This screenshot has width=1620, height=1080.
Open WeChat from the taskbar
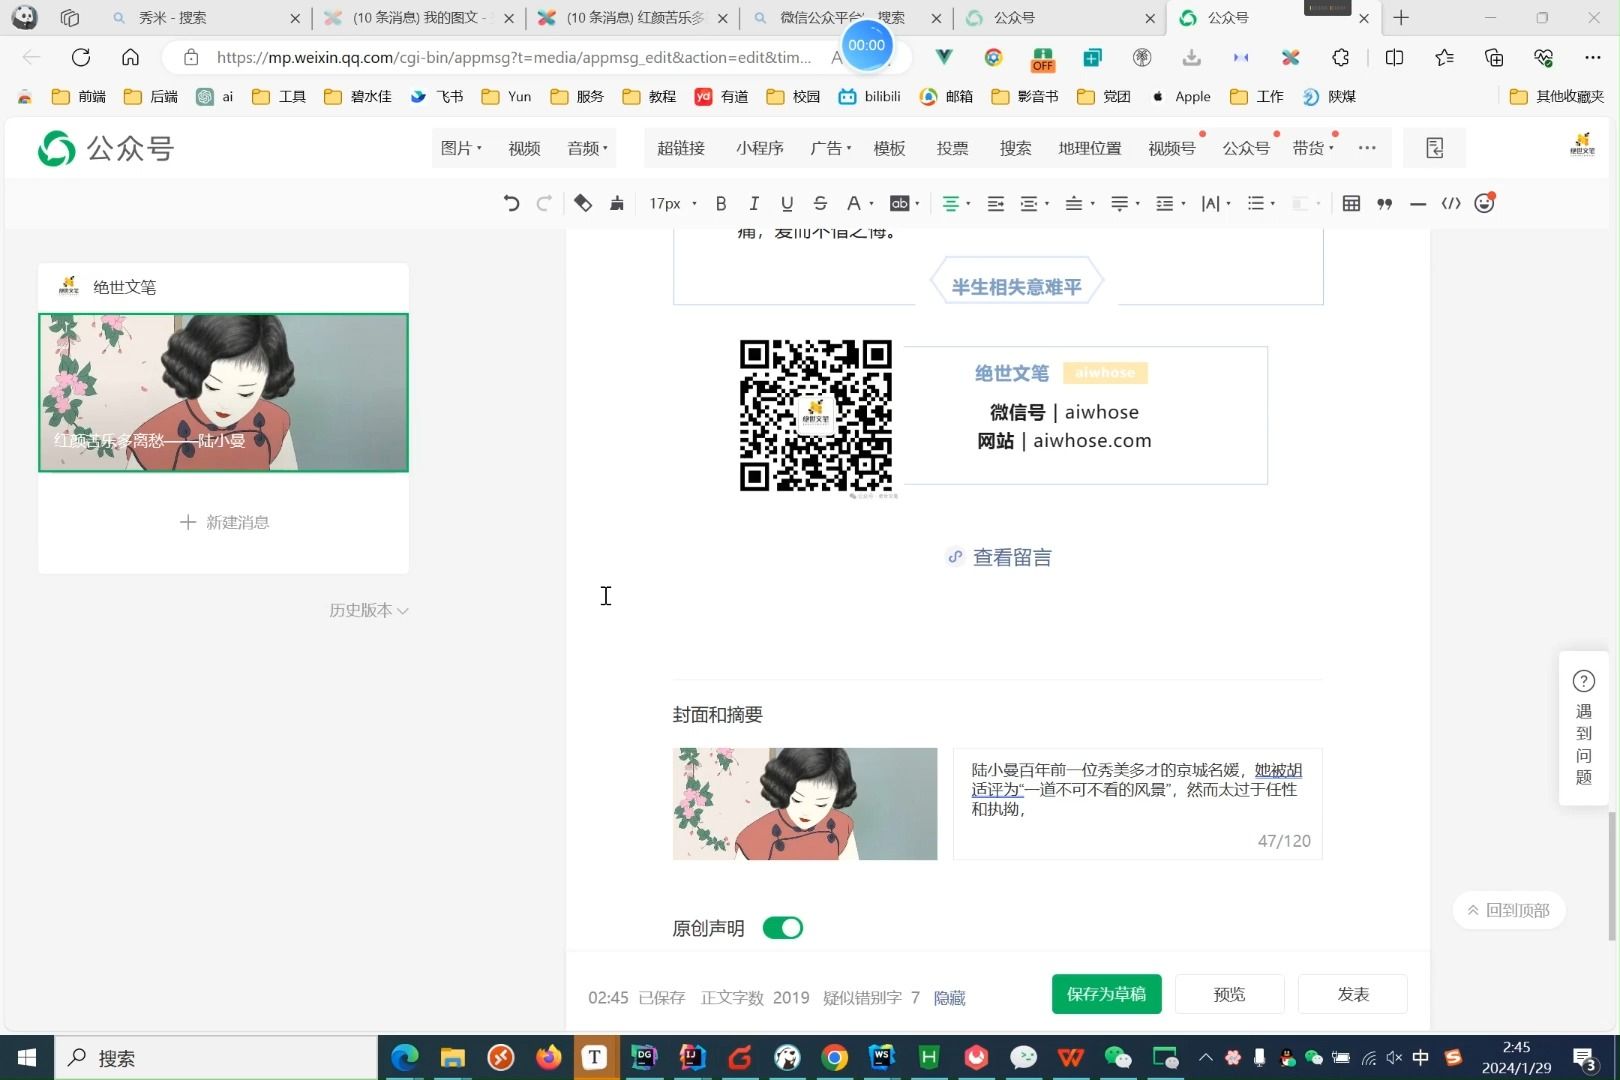[x=1118, y=1057]
